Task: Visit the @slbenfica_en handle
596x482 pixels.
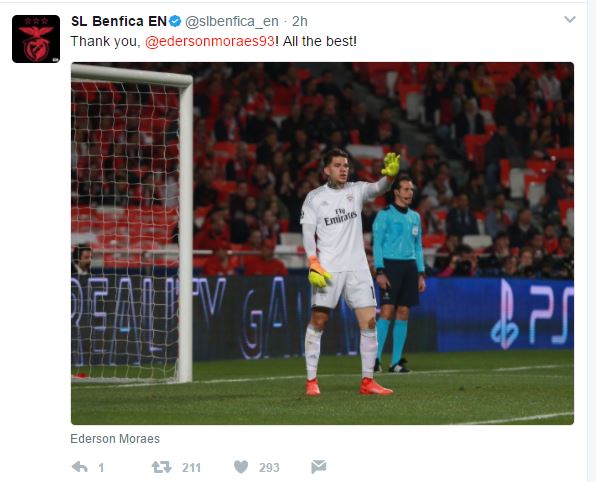Action: click(232, 22)
